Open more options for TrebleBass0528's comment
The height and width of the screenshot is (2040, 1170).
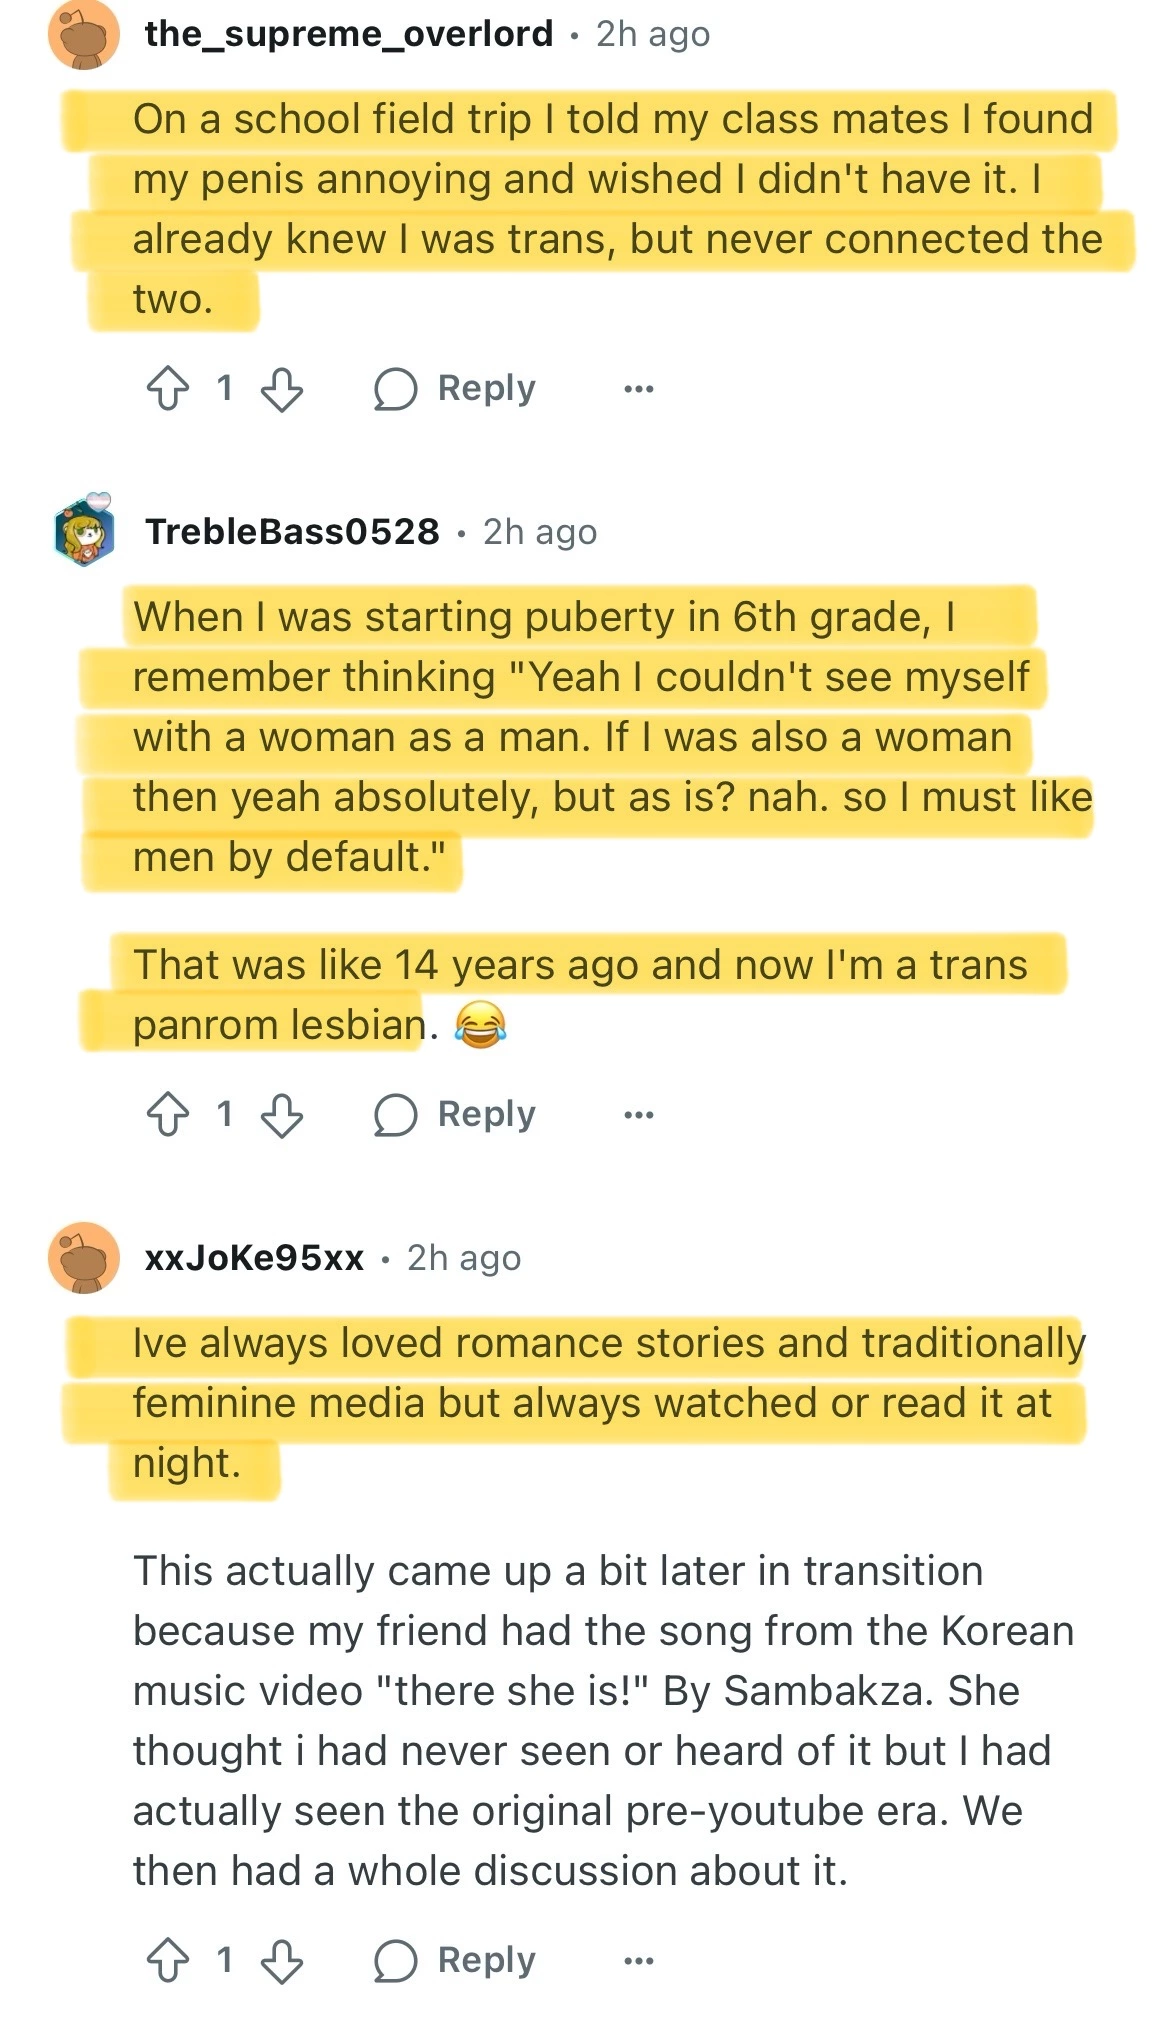pos(638,1115)
